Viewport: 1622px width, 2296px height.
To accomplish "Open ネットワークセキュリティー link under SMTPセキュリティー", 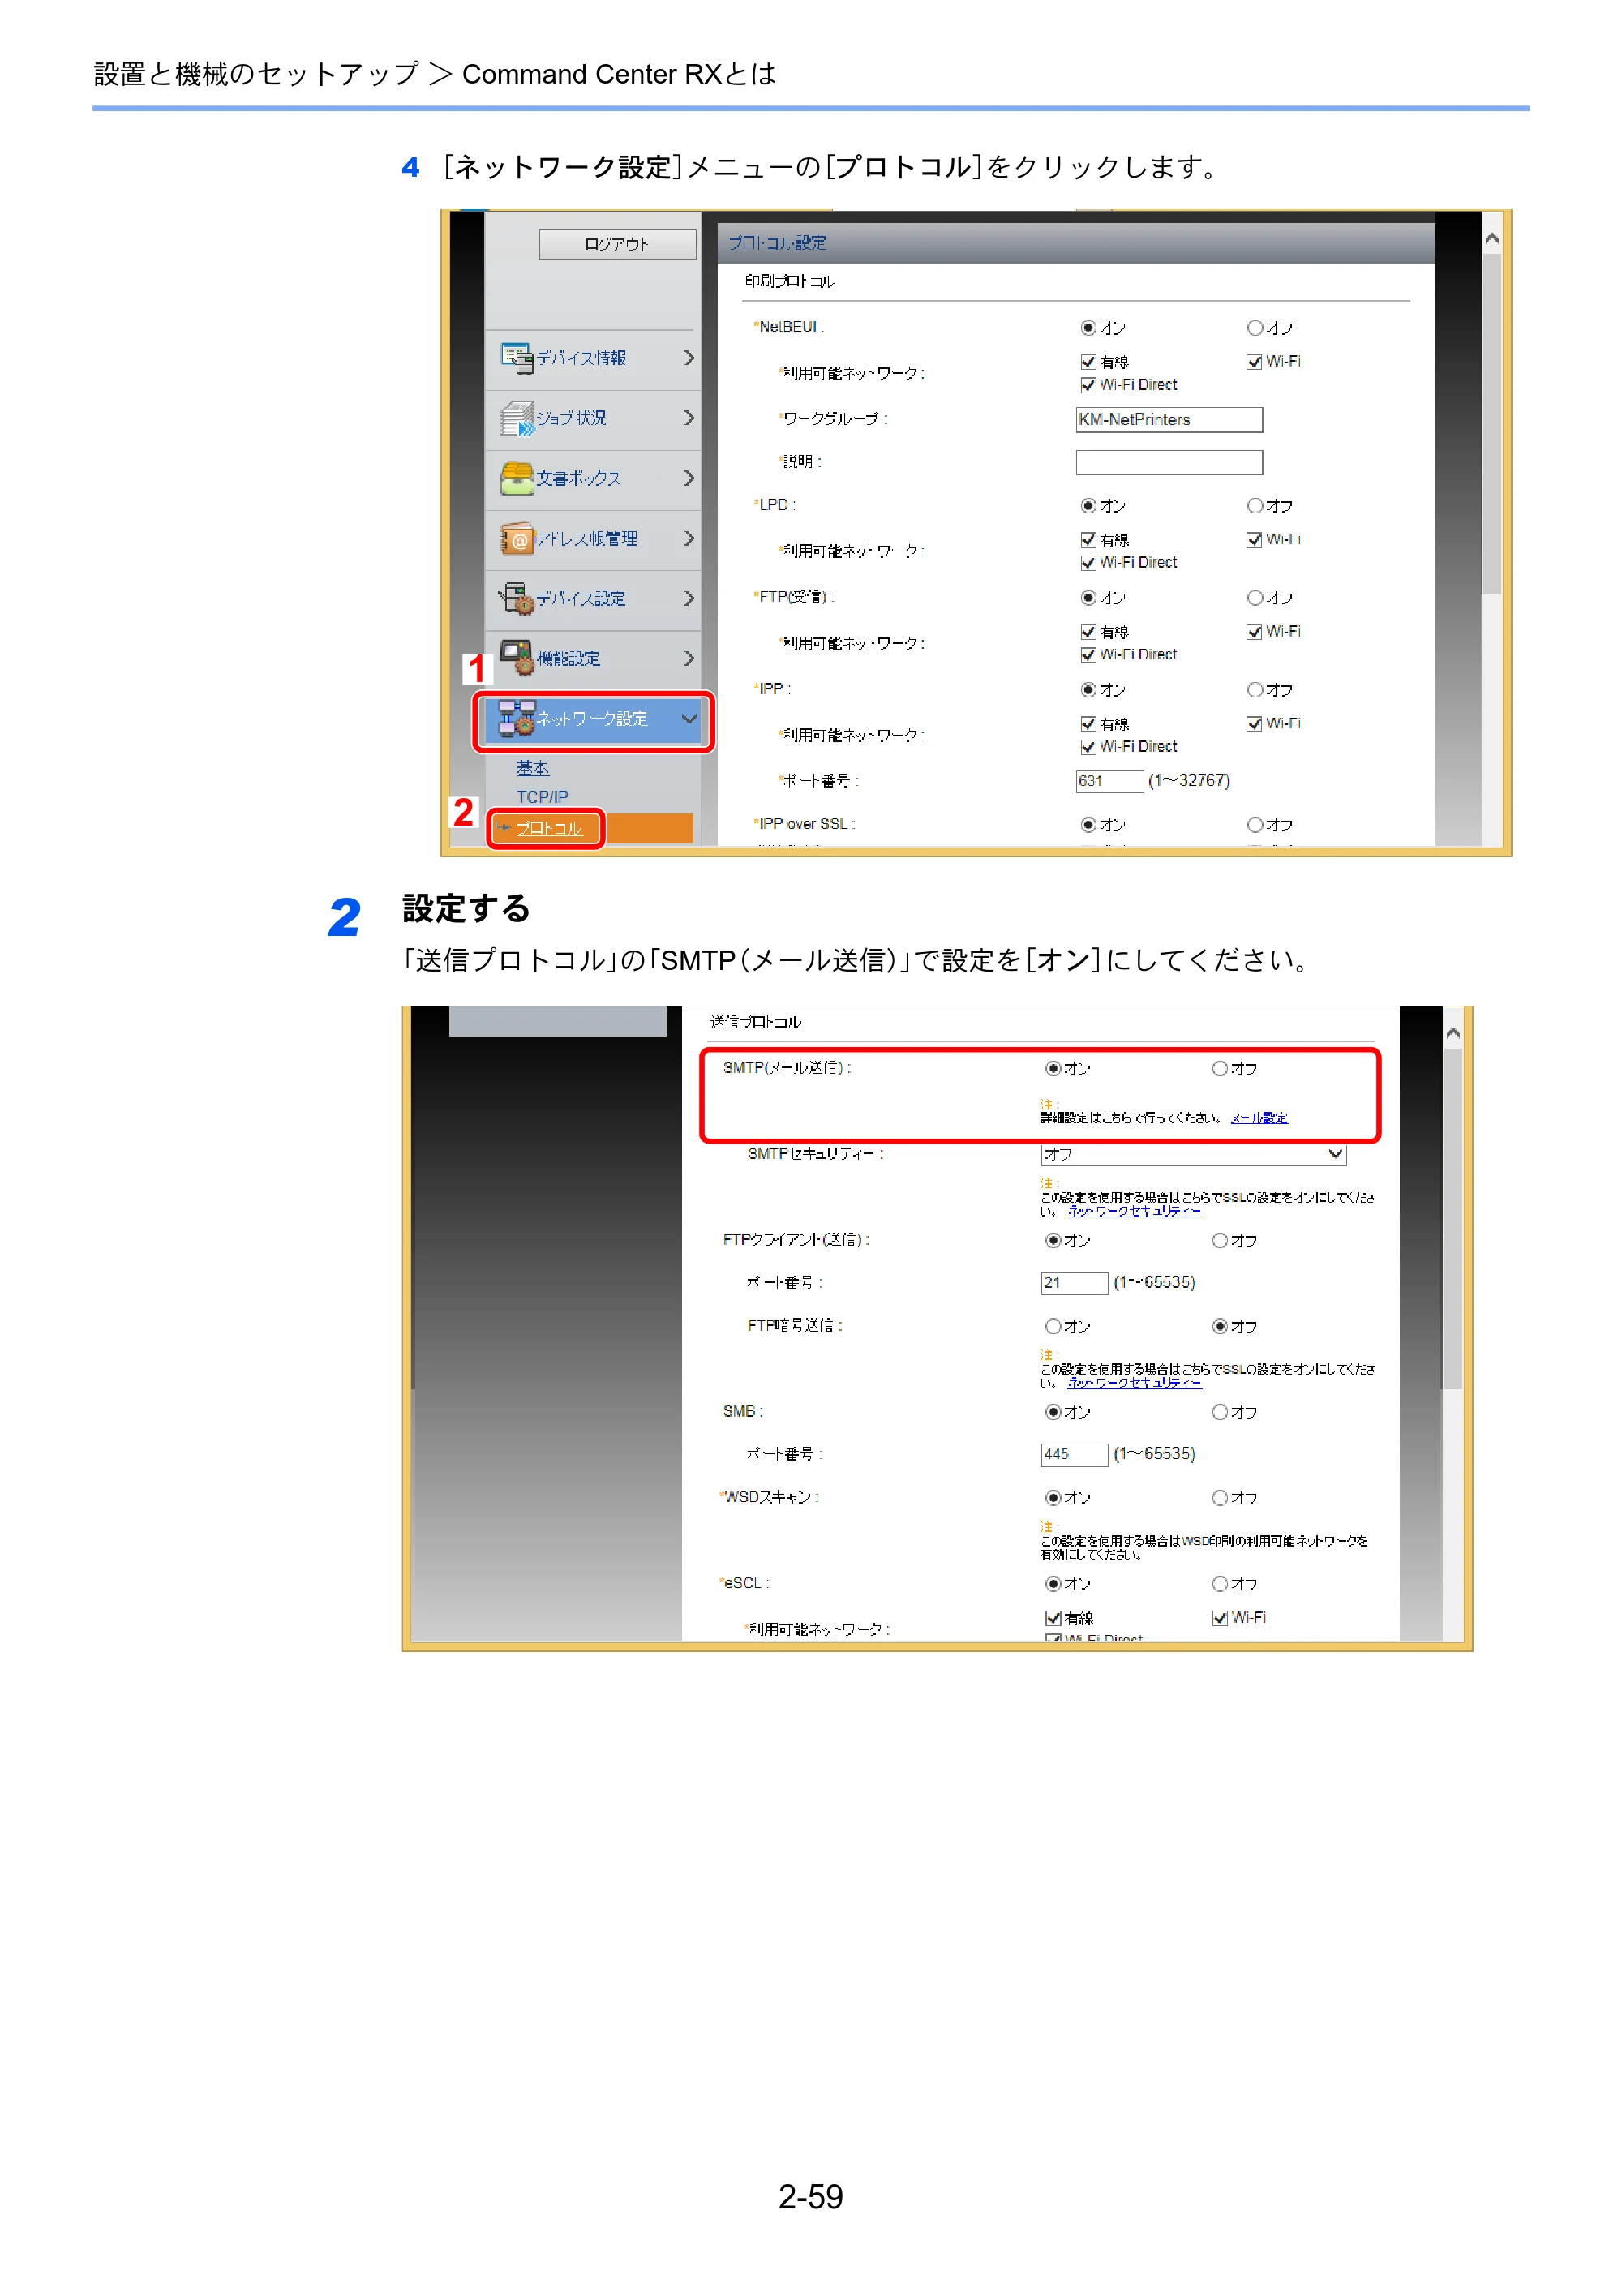I will tap(1134, 1211).
